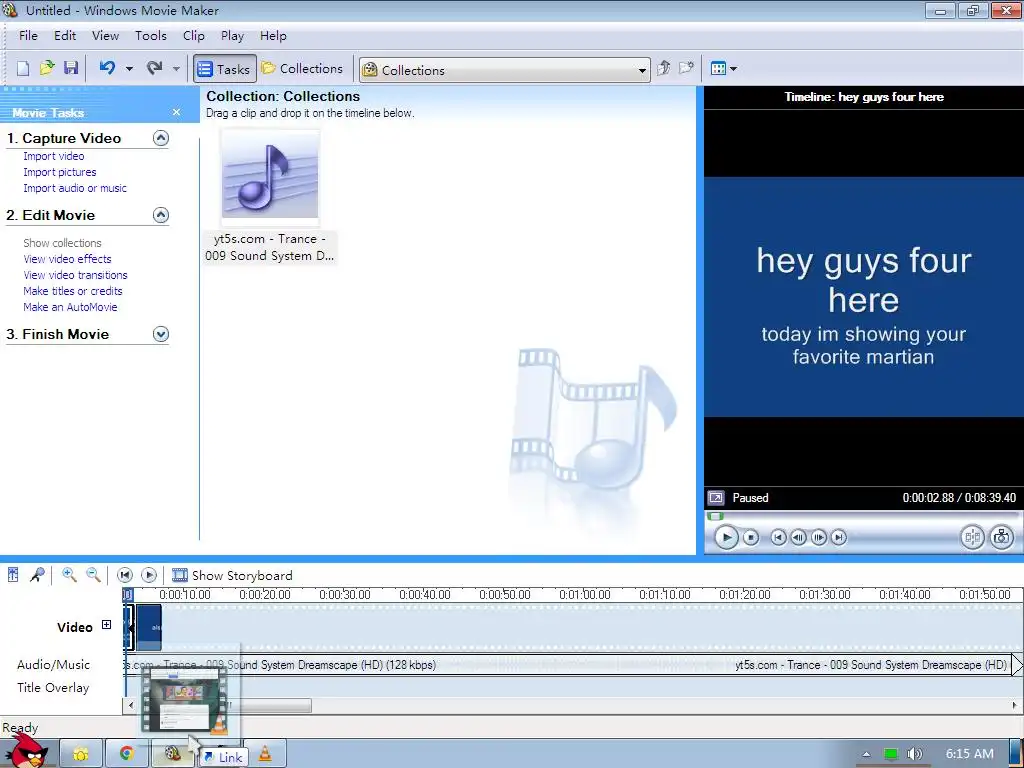This screenshot has width=1024, height=768.
Task: Select the Trance audio clip on Audio/Music track
Action: 567,665
